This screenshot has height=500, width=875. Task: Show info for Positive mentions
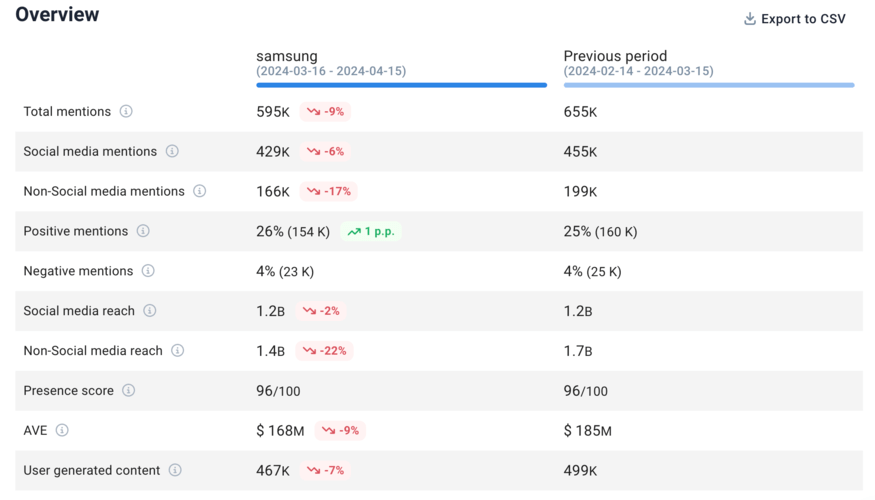tap(143, 231)
